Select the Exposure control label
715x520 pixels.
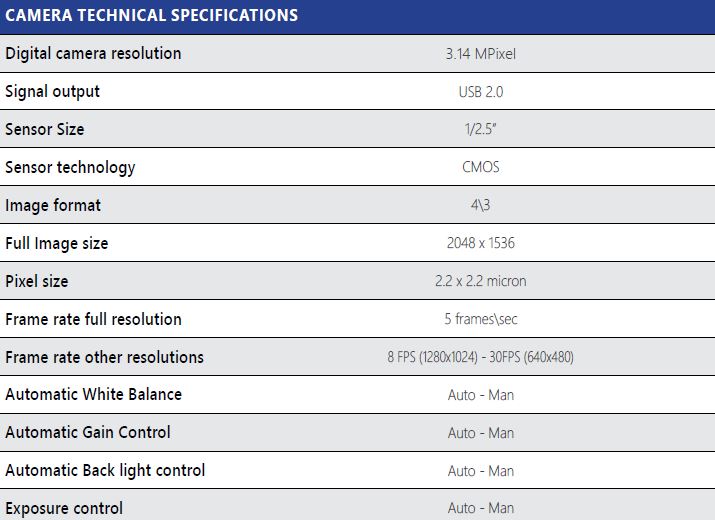(x=64, y=508)
